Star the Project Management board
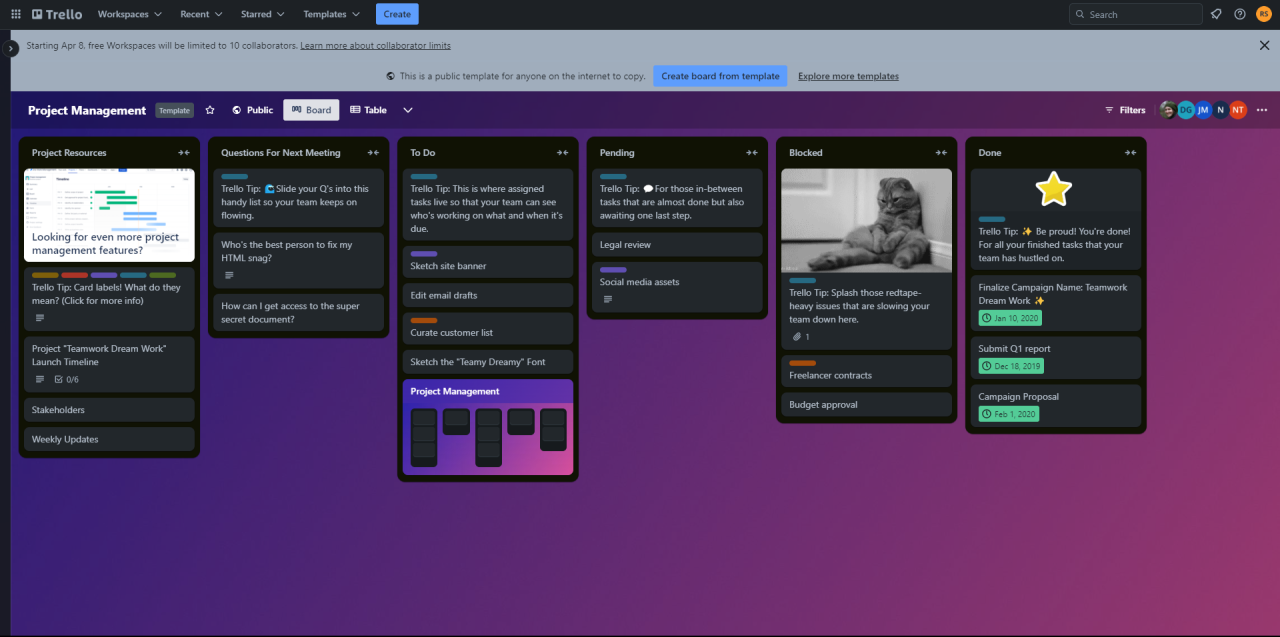This screenshot has width=1280, height=637. tap(210, 110)
